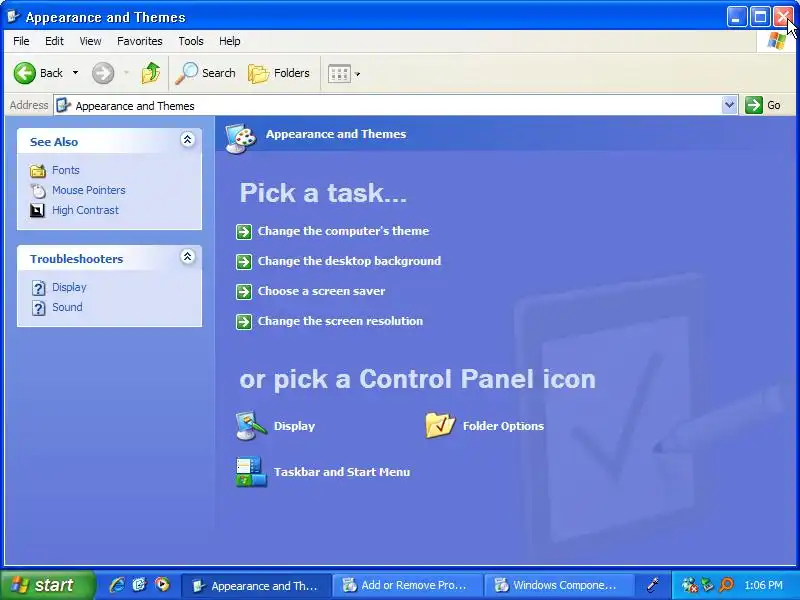Toggle the Folders pane button

tap(279, 73)
